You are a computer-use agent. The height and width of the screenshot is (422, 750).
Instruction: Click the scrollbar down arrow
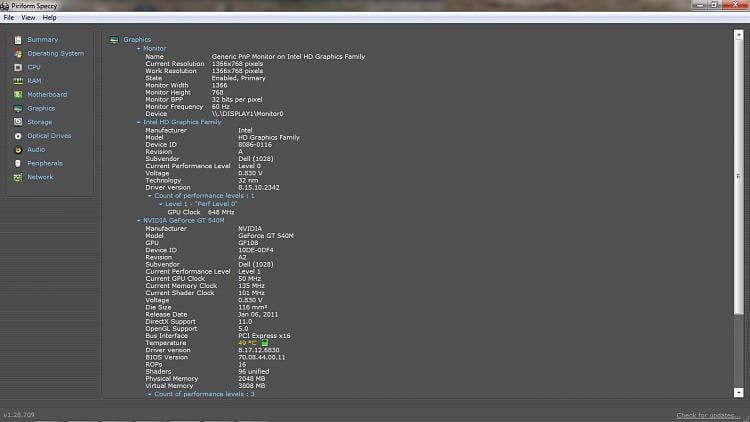(739, 392)
